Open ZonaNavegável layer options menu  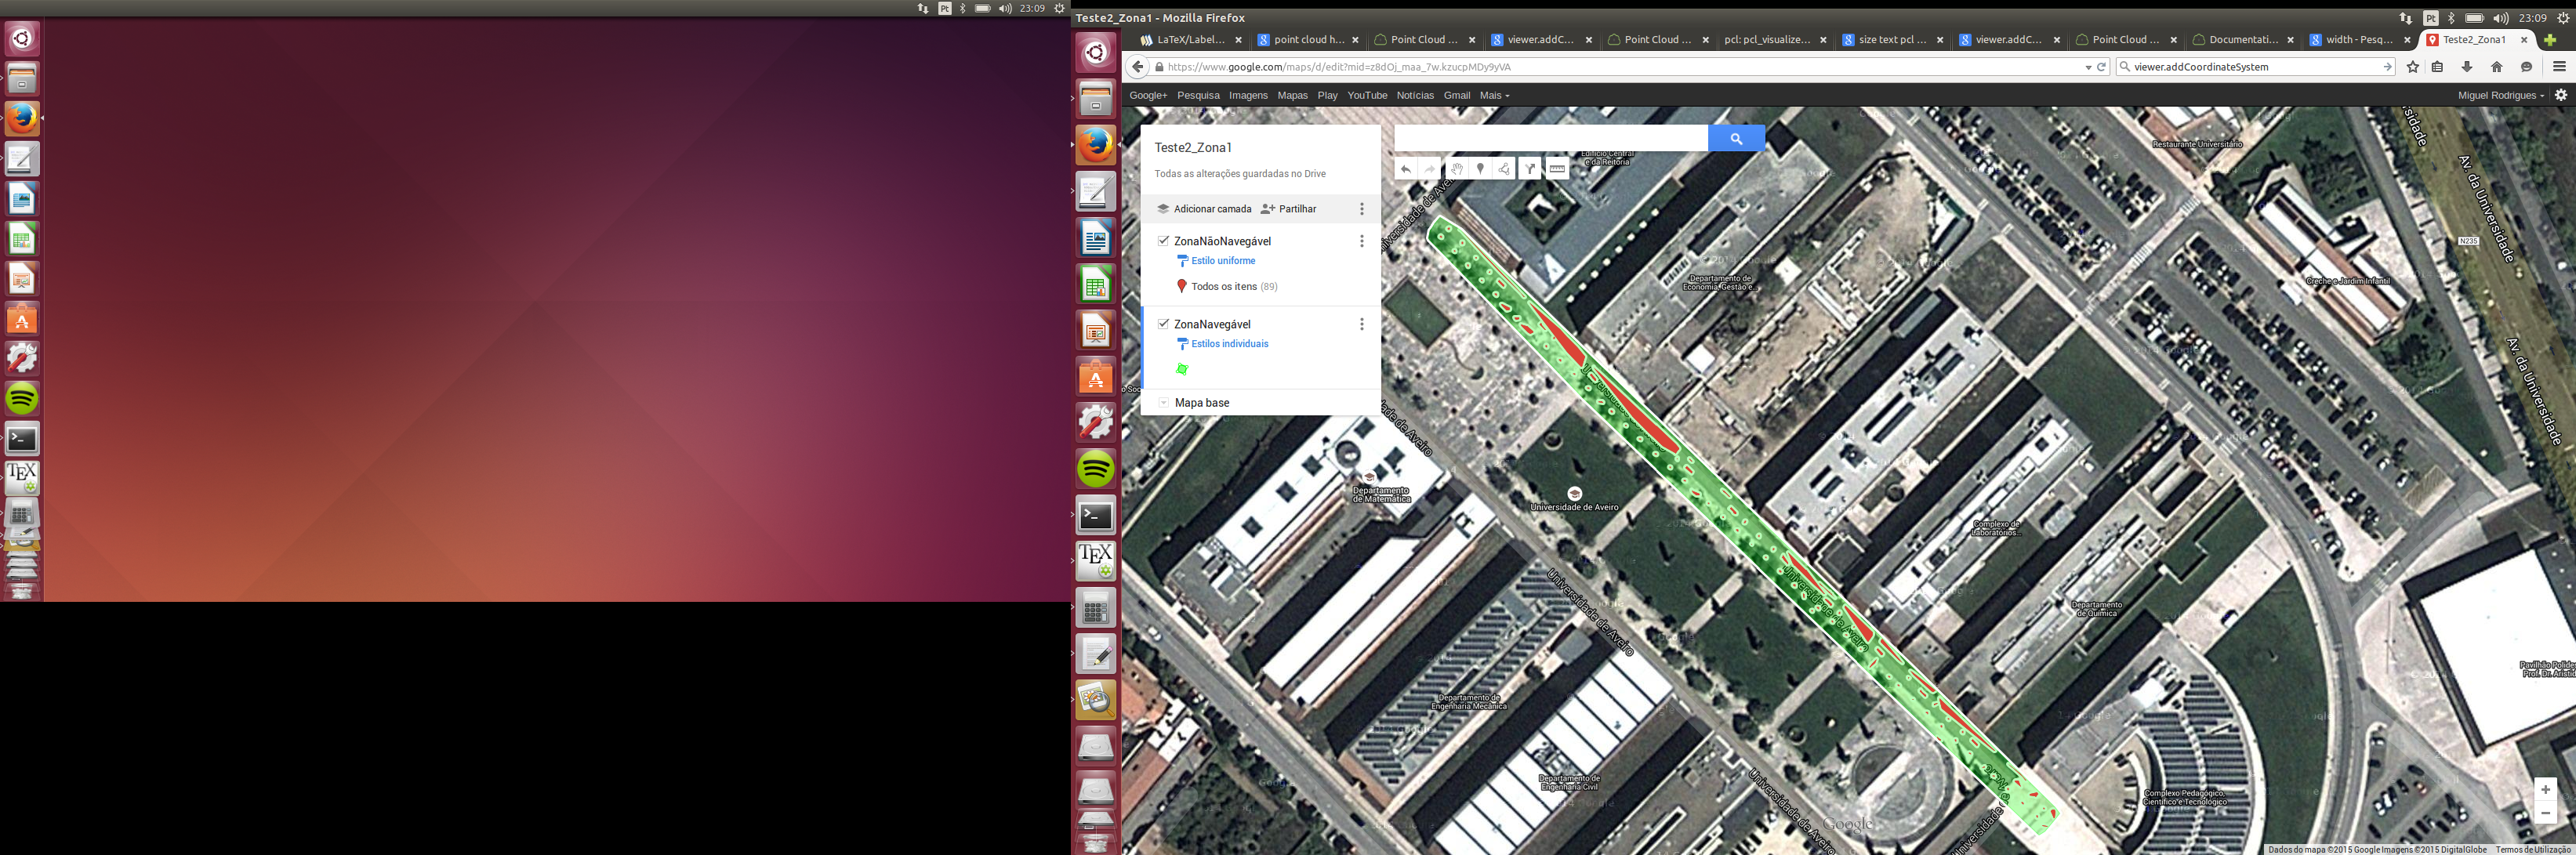pos(1361,324)
